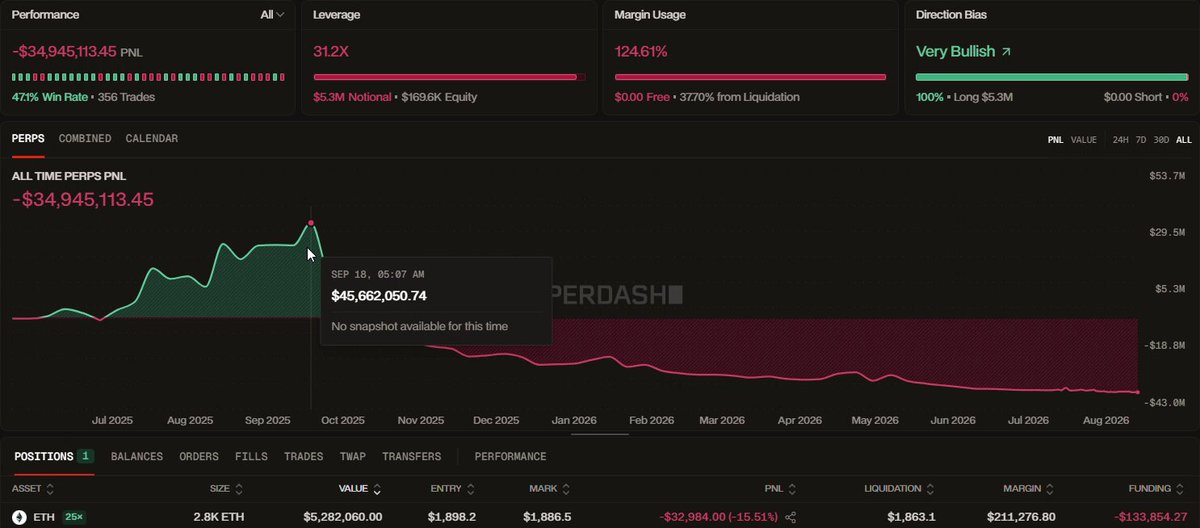The image size is (1200, 528).
Task: Open the PERFORMANCE tab in bottom panel
Action: [510, 456]
